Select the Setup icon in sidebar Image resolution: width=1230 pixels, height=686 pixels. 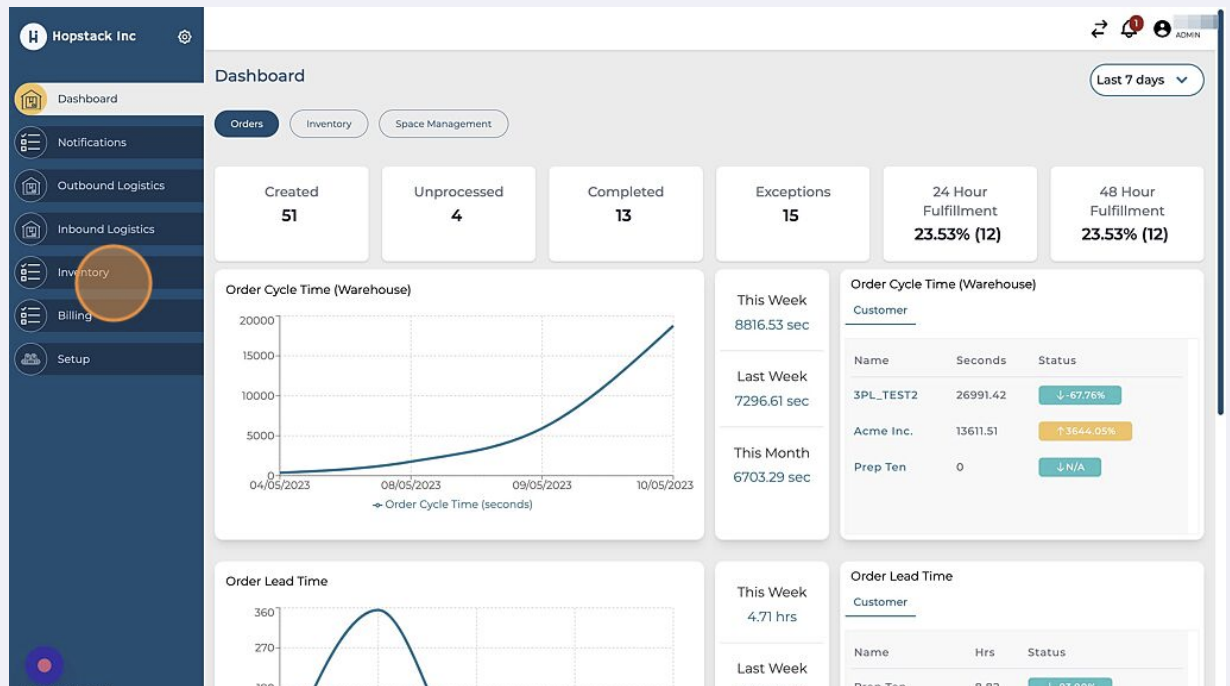click(31, 359)
